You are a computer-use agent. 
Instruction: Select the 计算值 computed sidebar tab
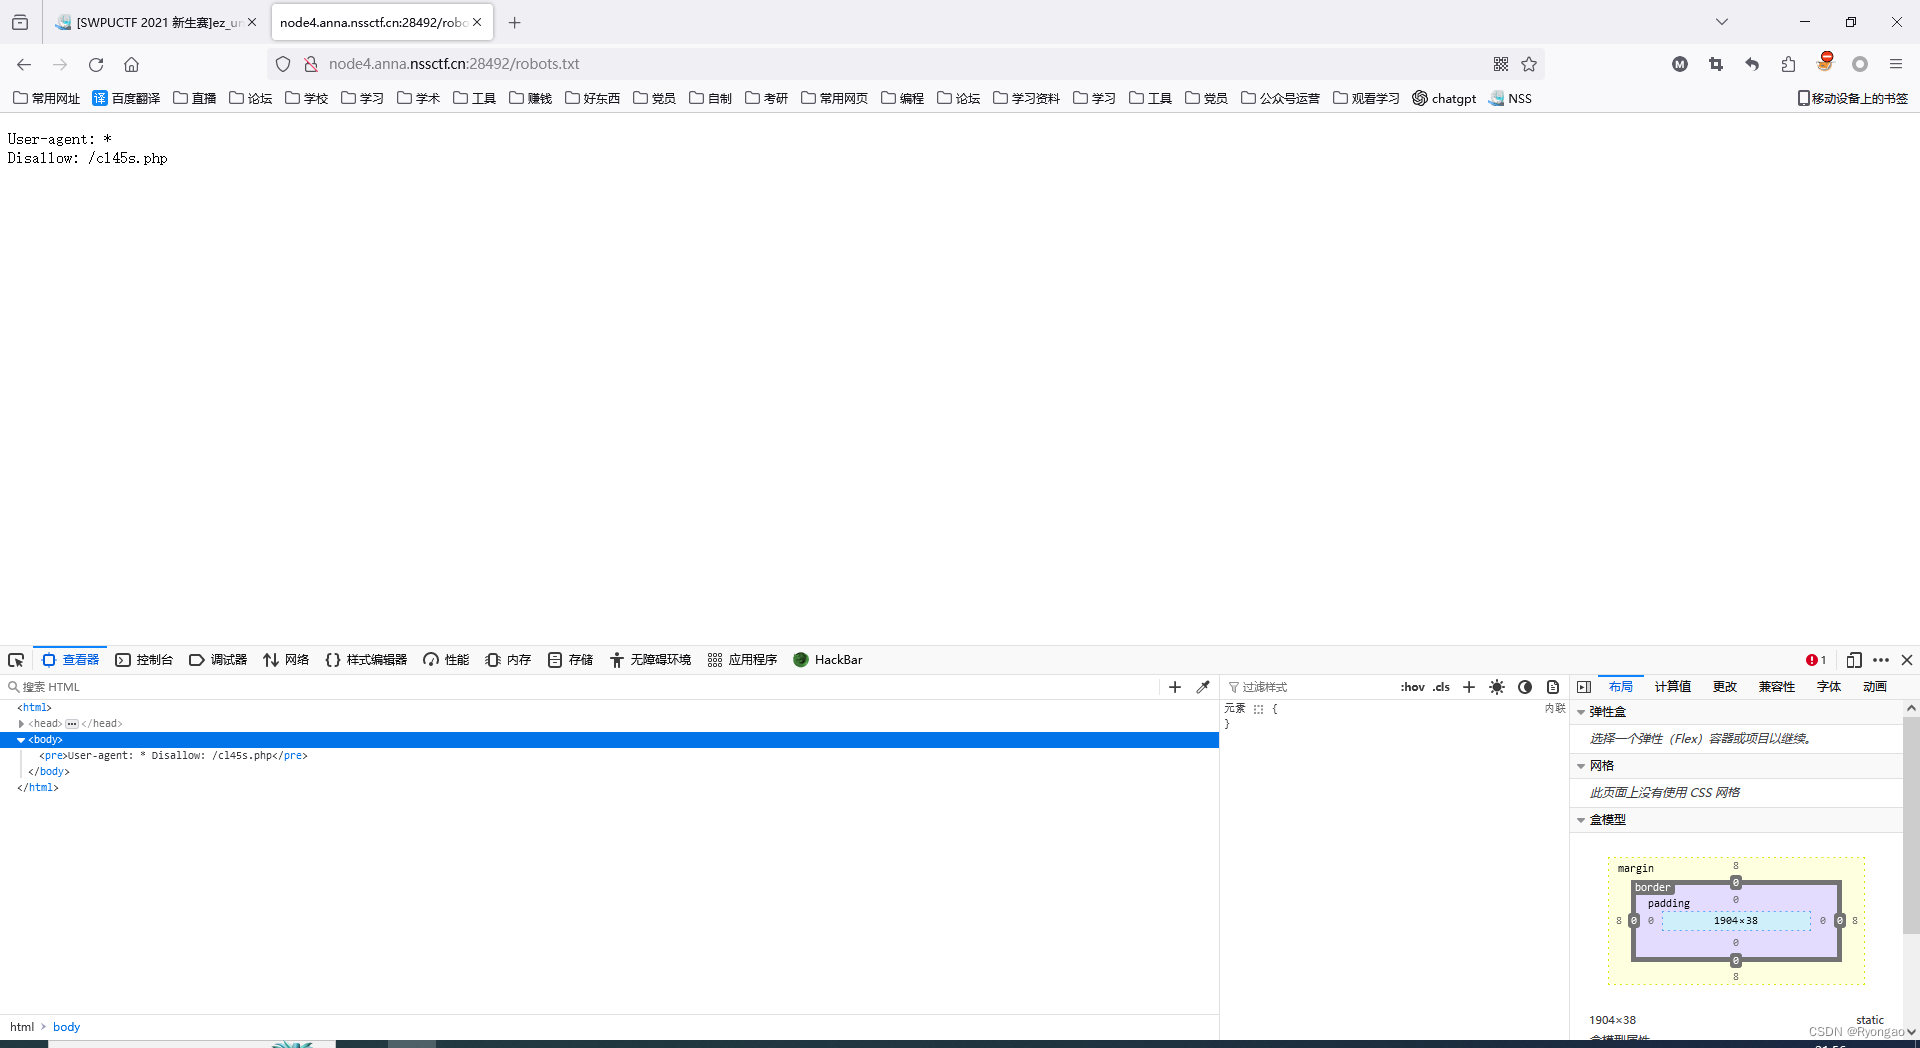[x=1672, y=687]
